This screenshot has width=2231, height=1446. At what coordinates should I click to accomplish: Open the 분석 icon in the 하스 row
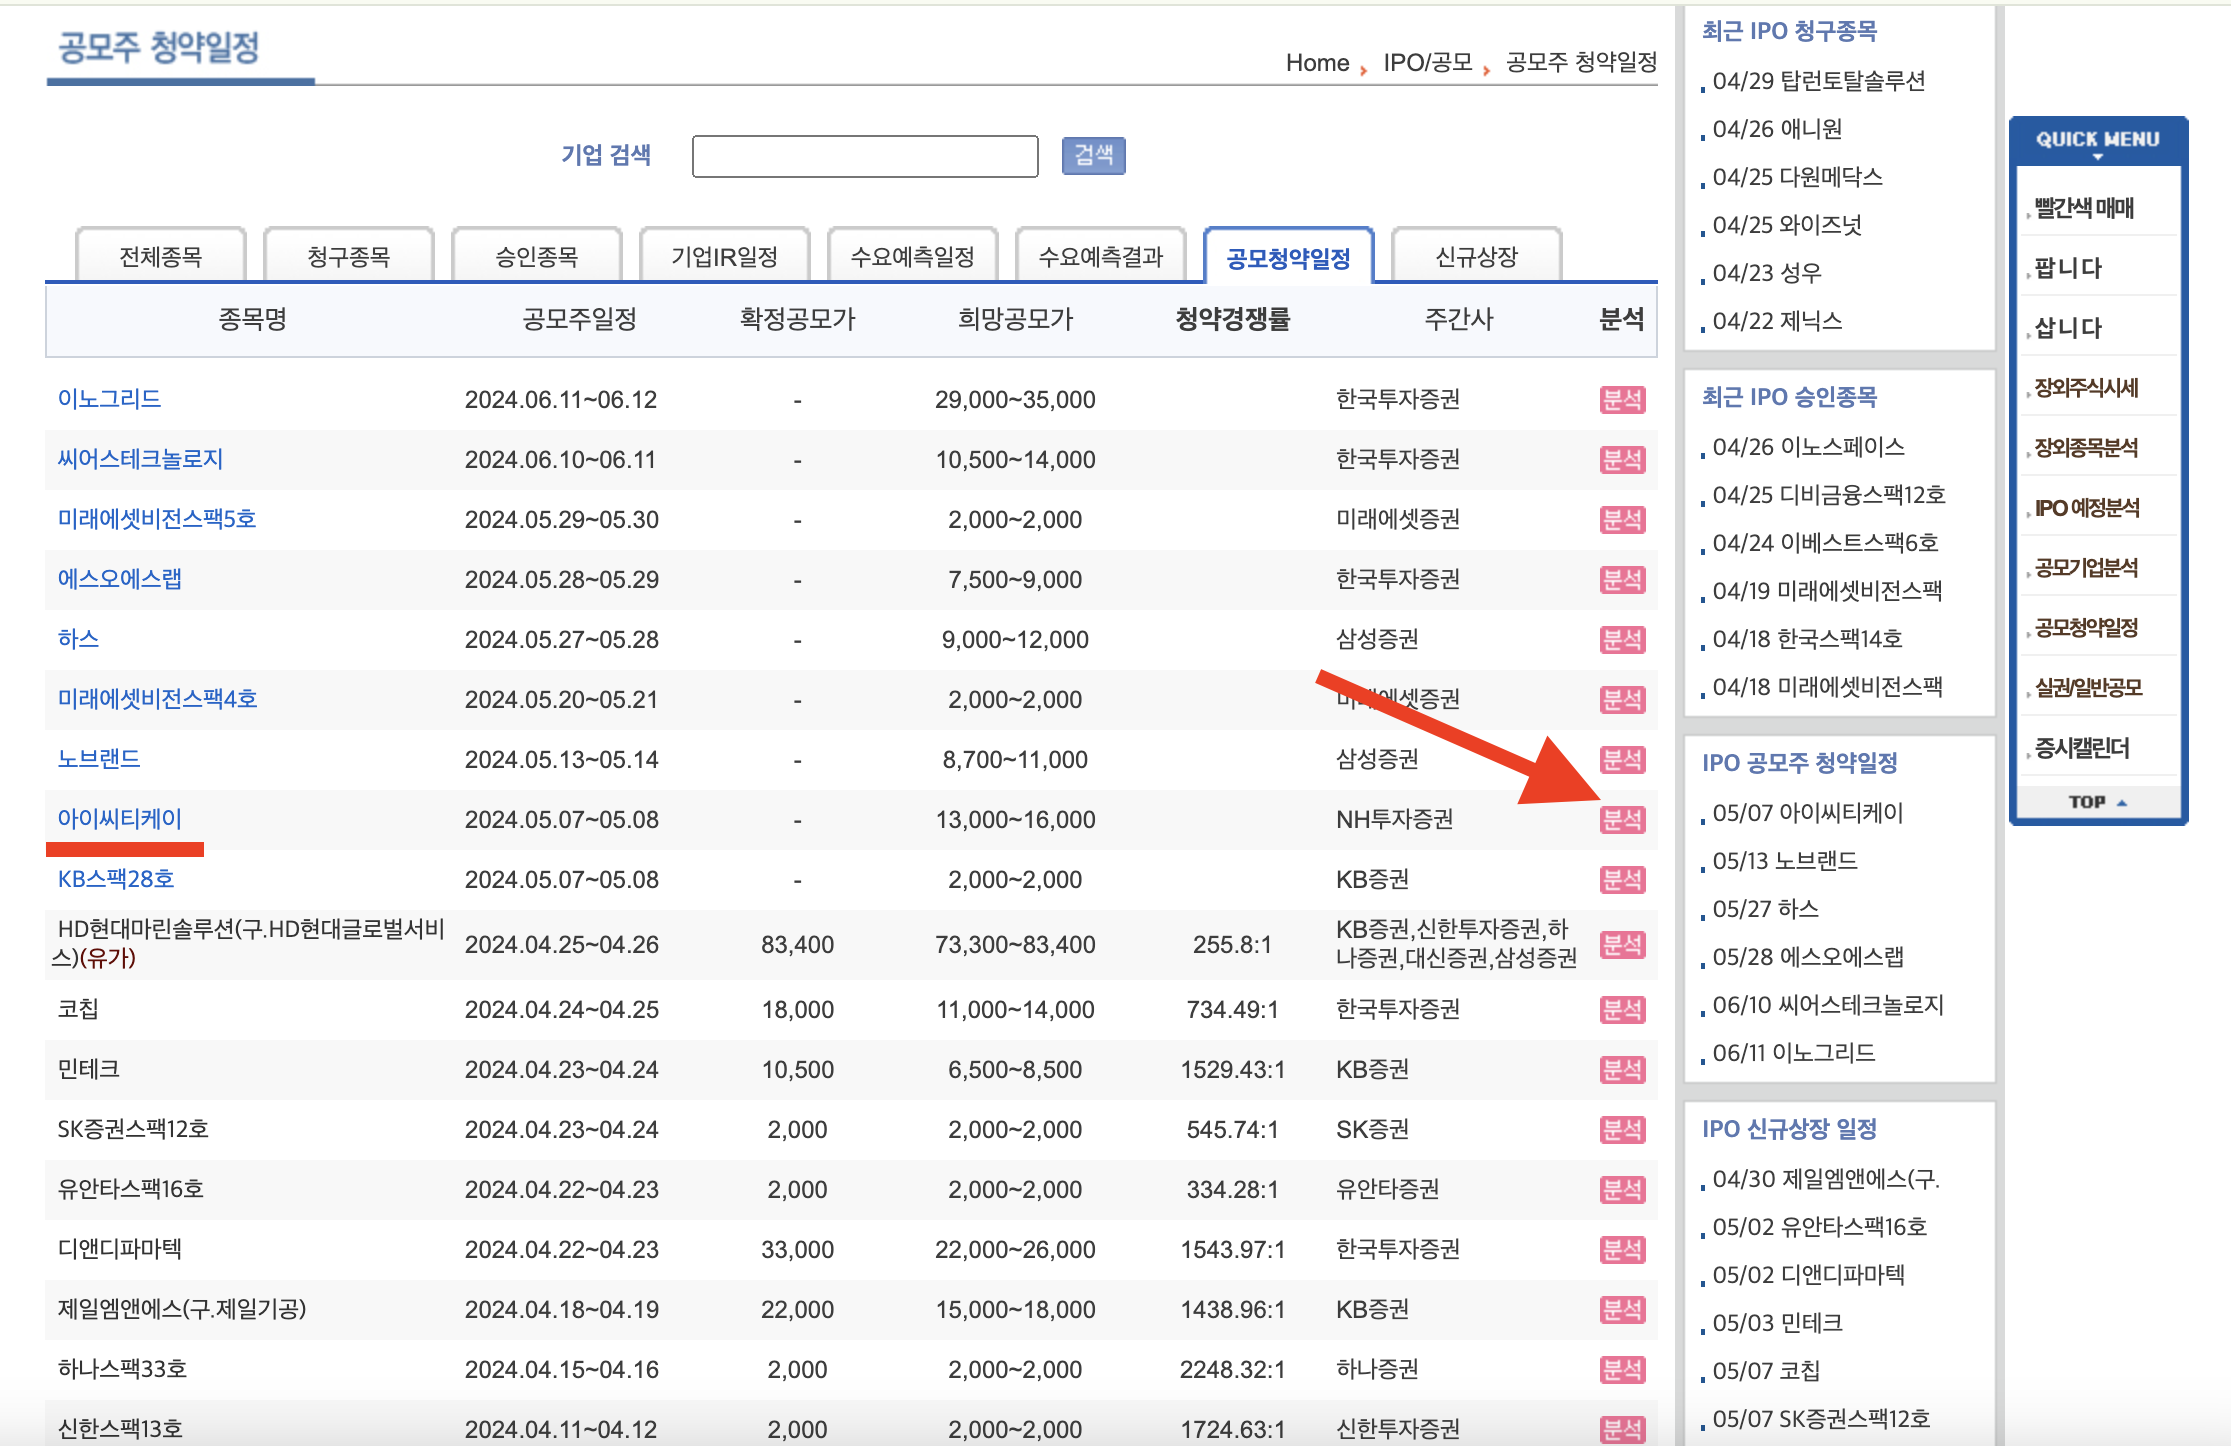(x=1621, y=640)
